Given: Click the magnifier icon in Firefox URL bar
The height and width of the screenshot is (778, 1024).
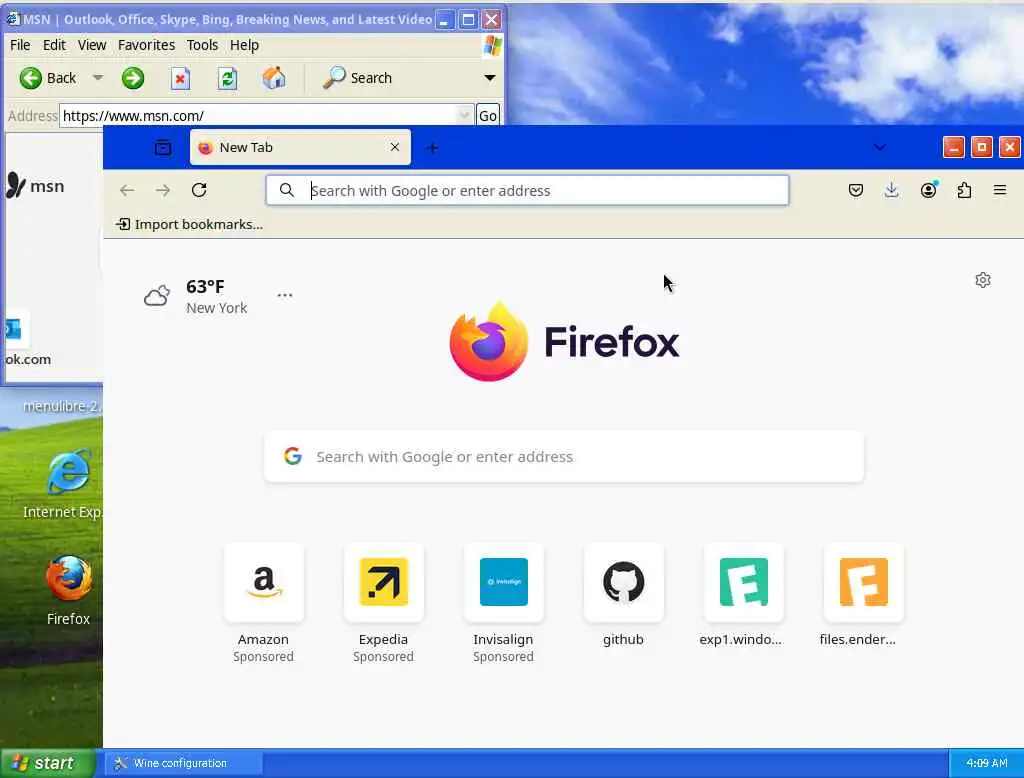Looking at the screenshot, I should (x=286, y=190).
